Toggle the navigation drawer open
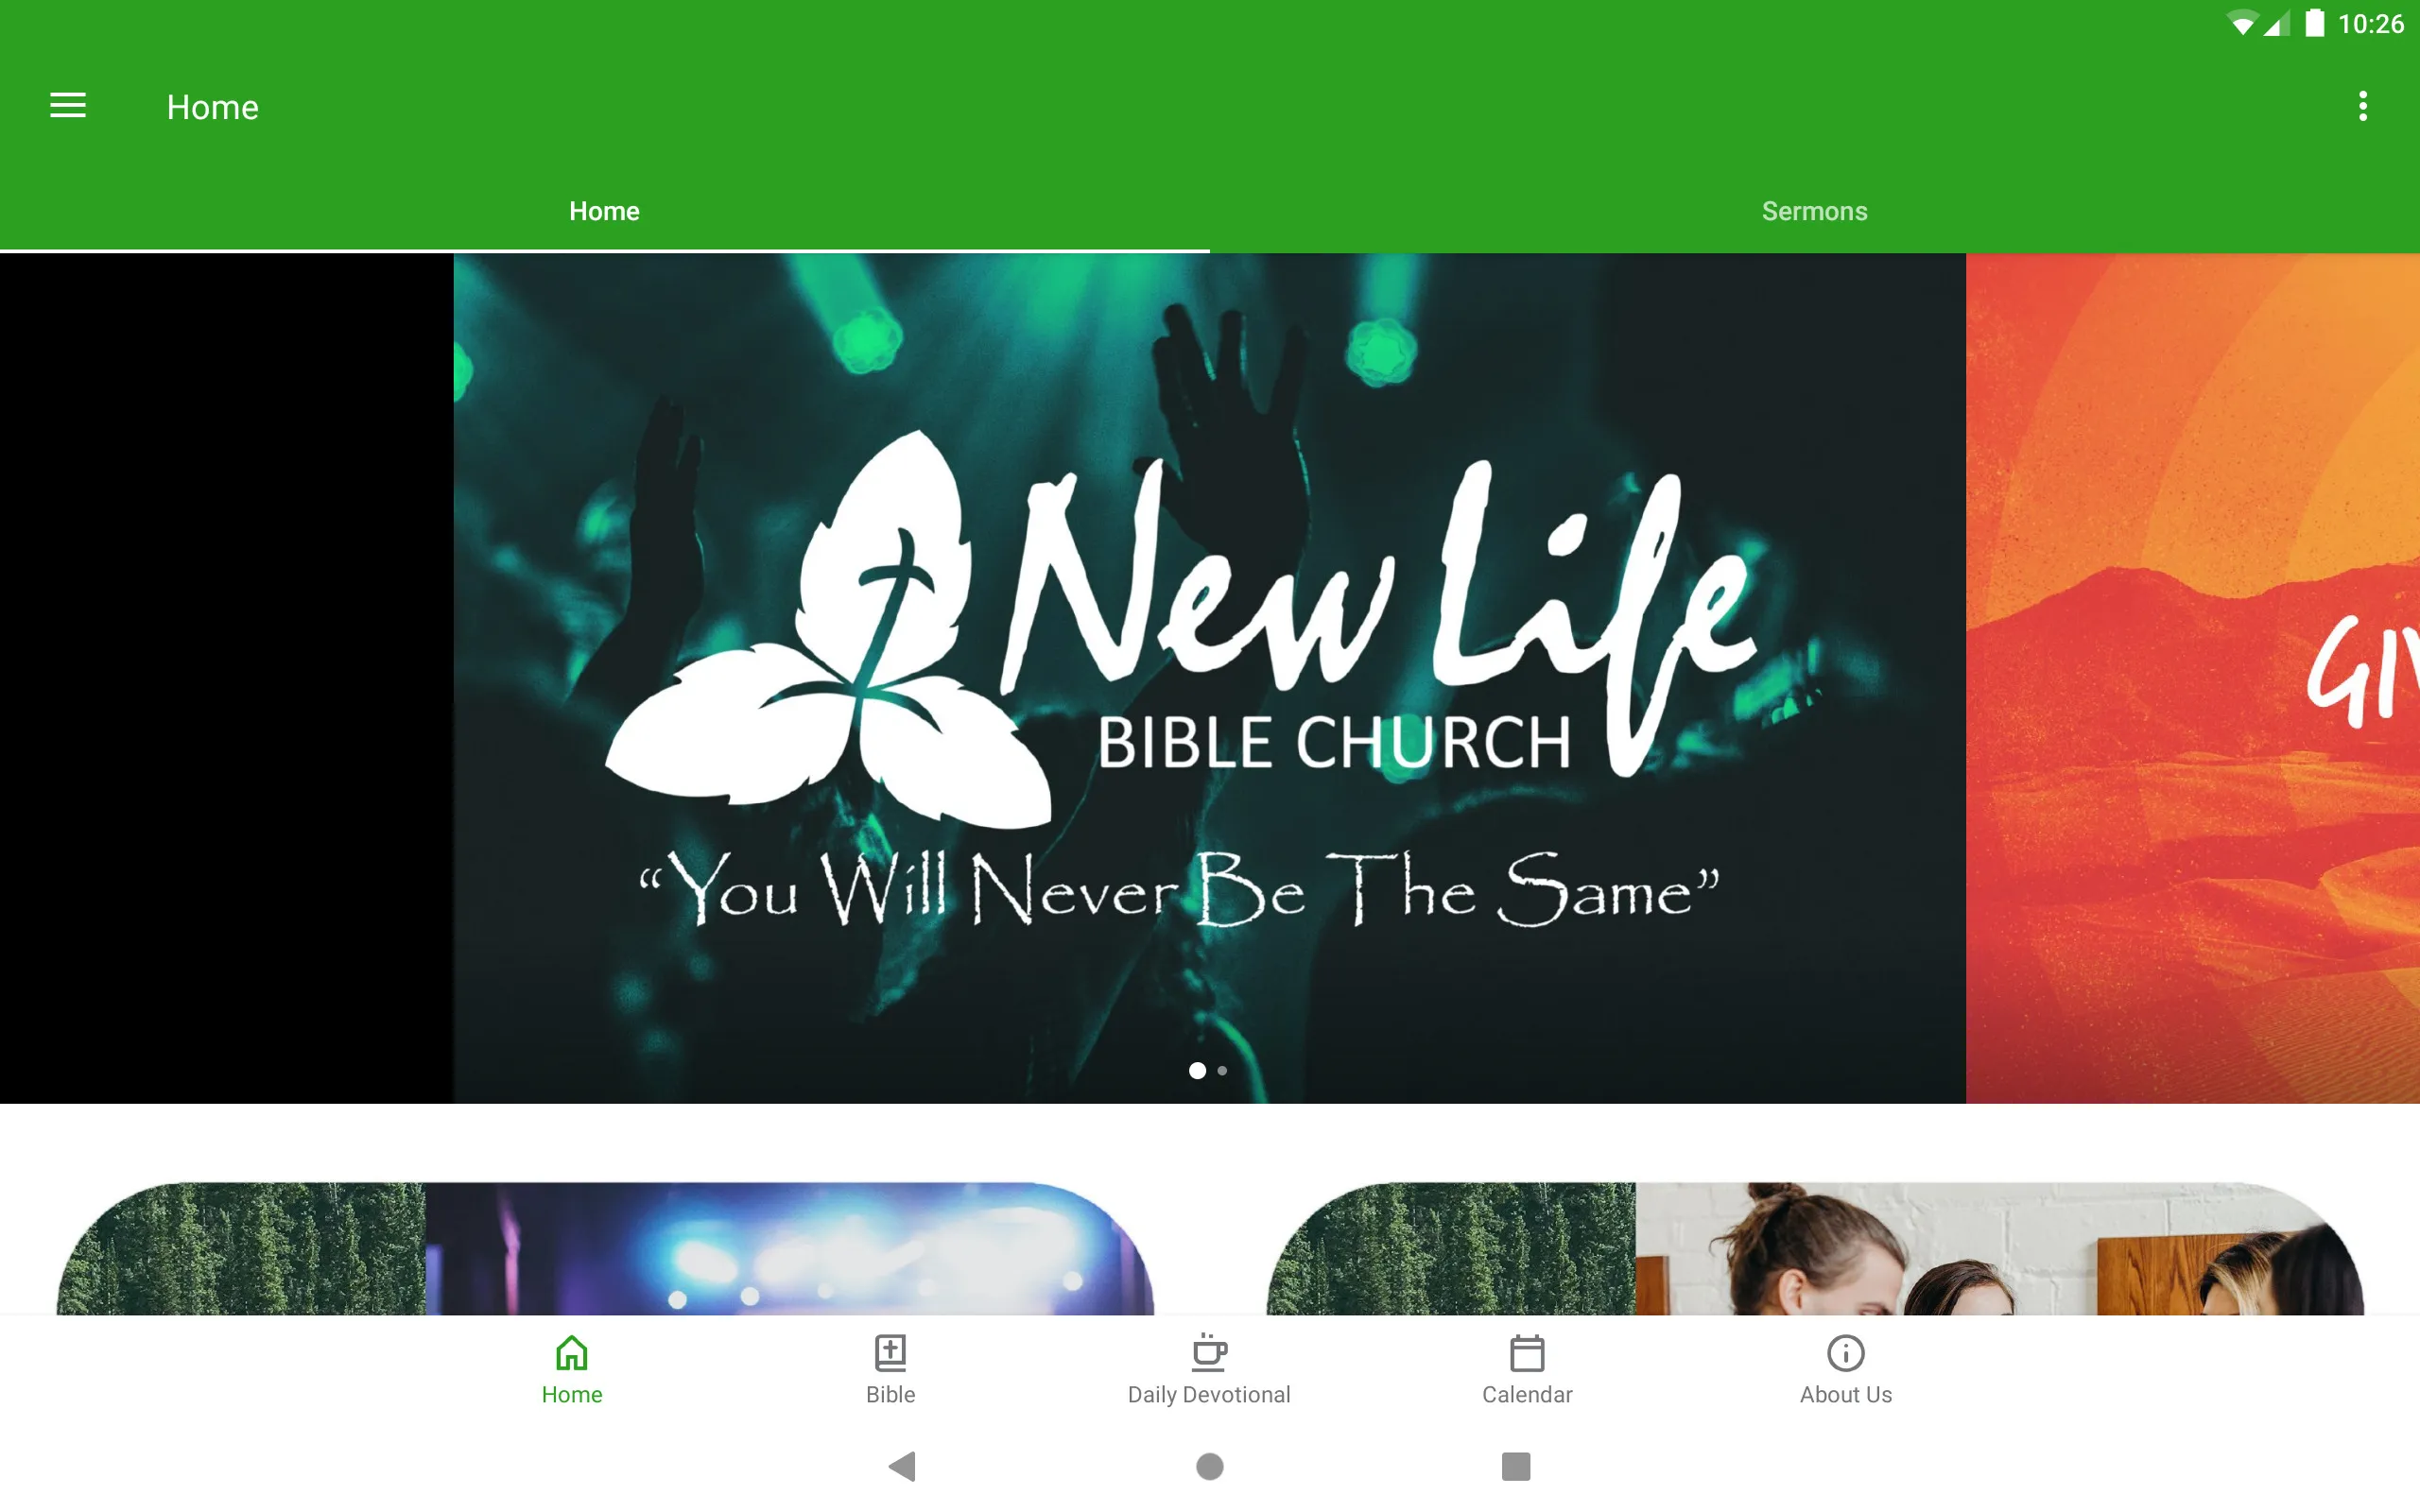 [68, 106]
